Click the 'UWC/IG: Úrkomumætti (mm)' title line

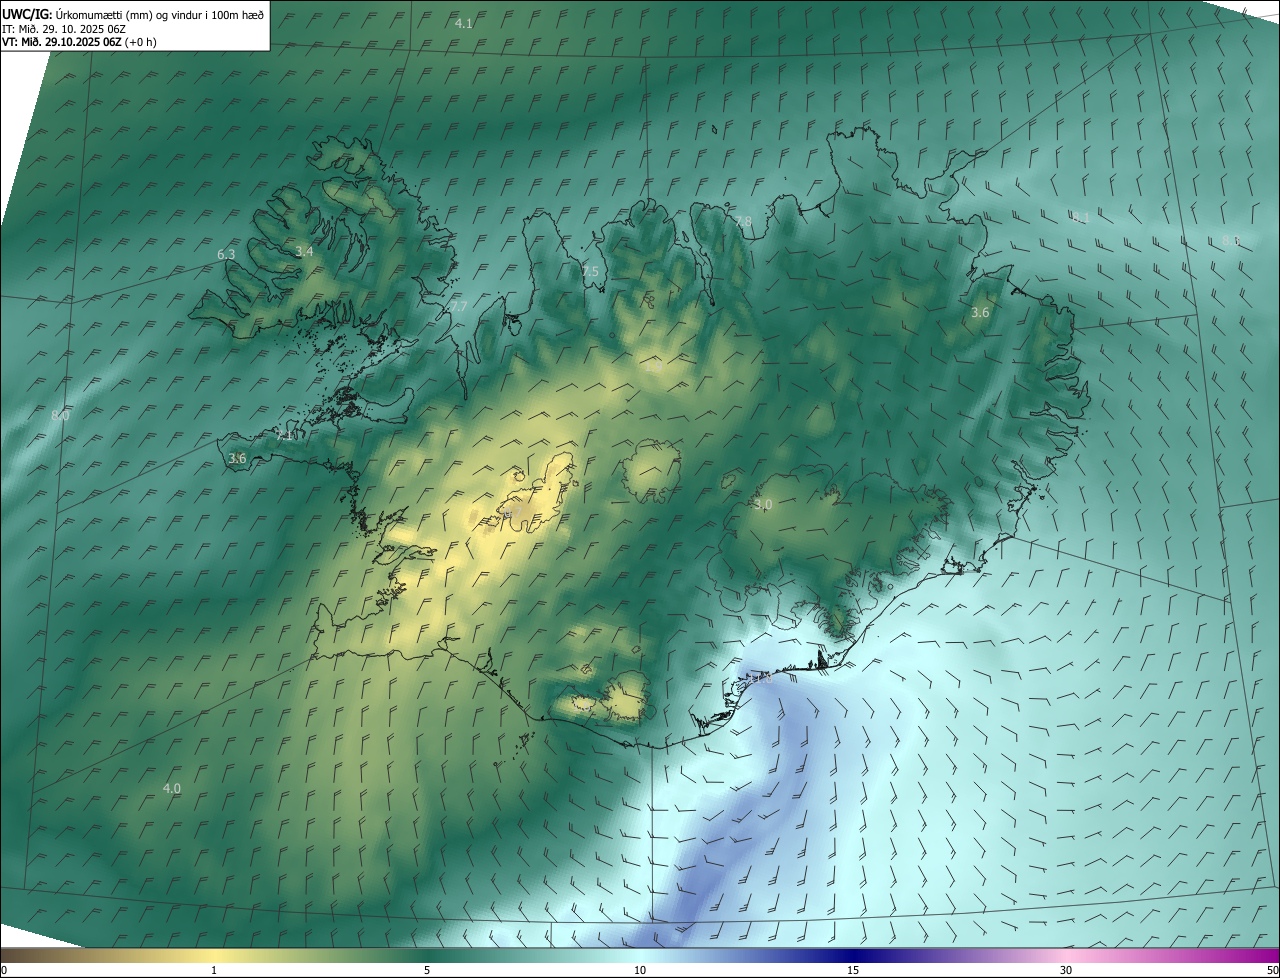(x=134, y=15)
